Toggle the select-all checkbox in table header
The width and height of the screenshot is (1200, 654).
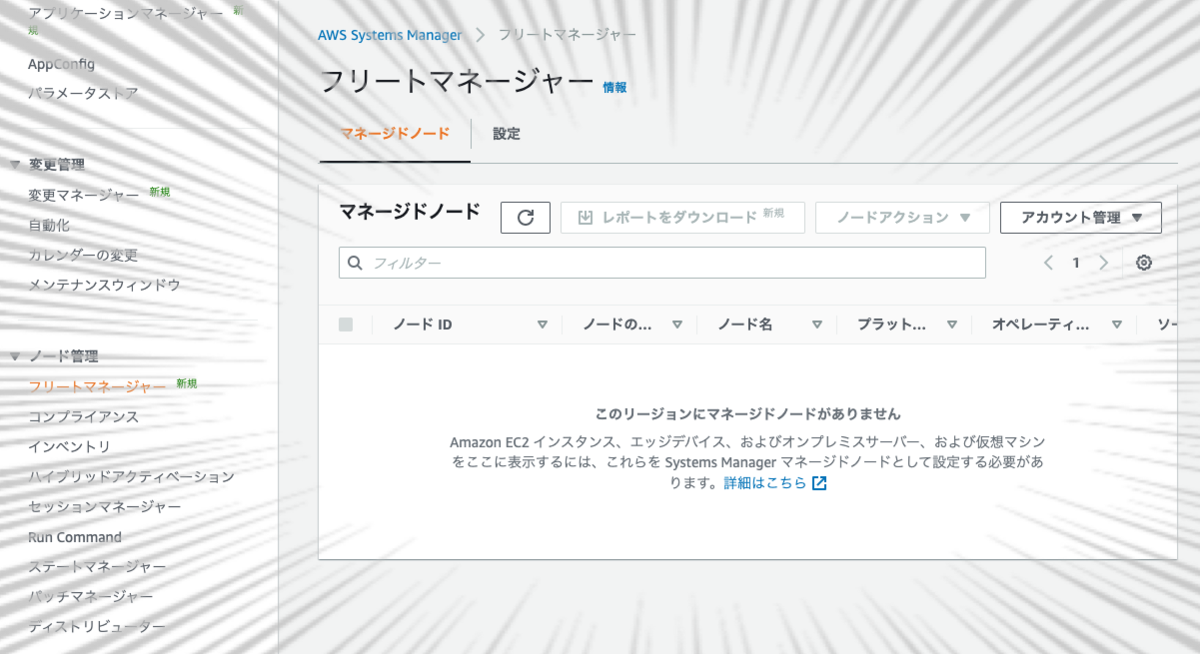[346, 325]
